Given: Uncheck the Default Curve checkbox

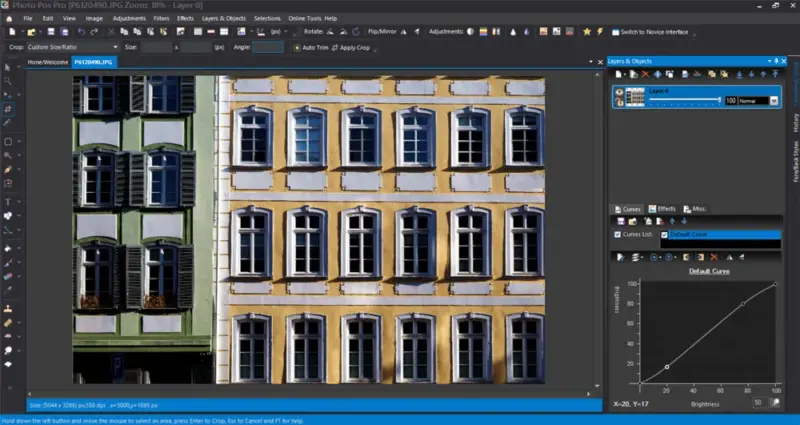Looking at the screenshot, I should tap(665, 234).
